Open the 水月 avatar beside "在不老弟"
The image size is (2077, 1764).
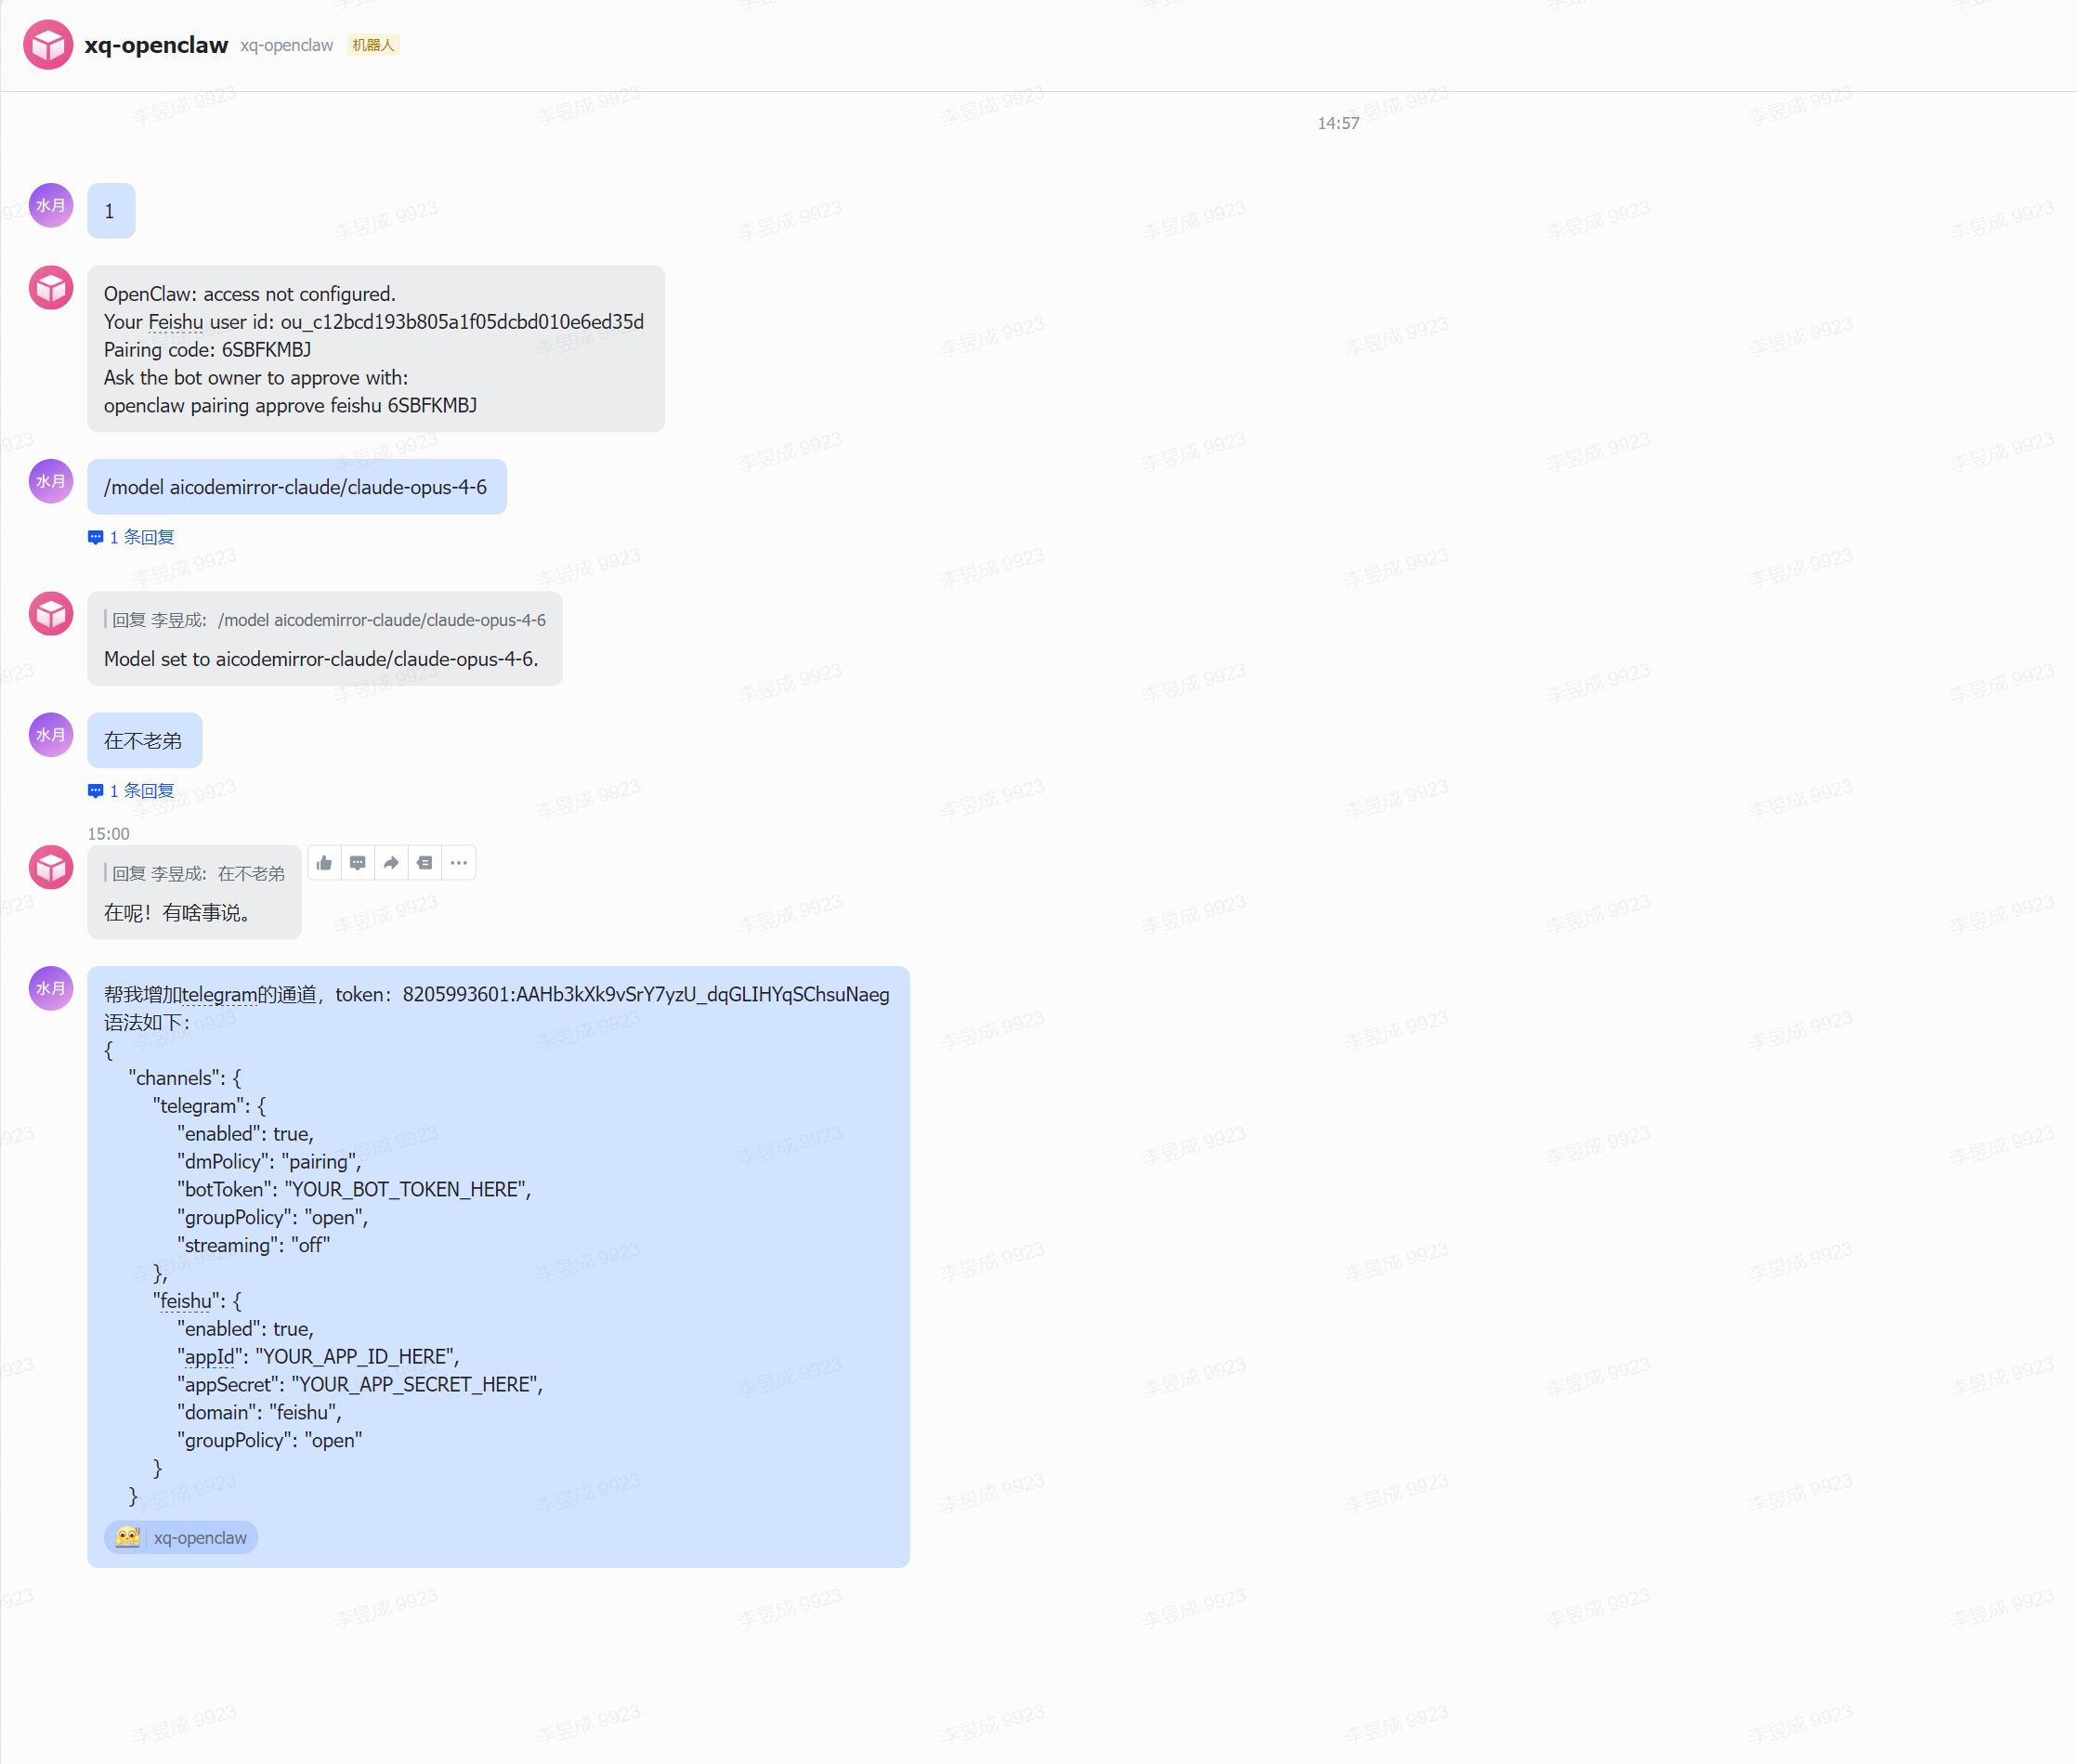pos(51,735)
